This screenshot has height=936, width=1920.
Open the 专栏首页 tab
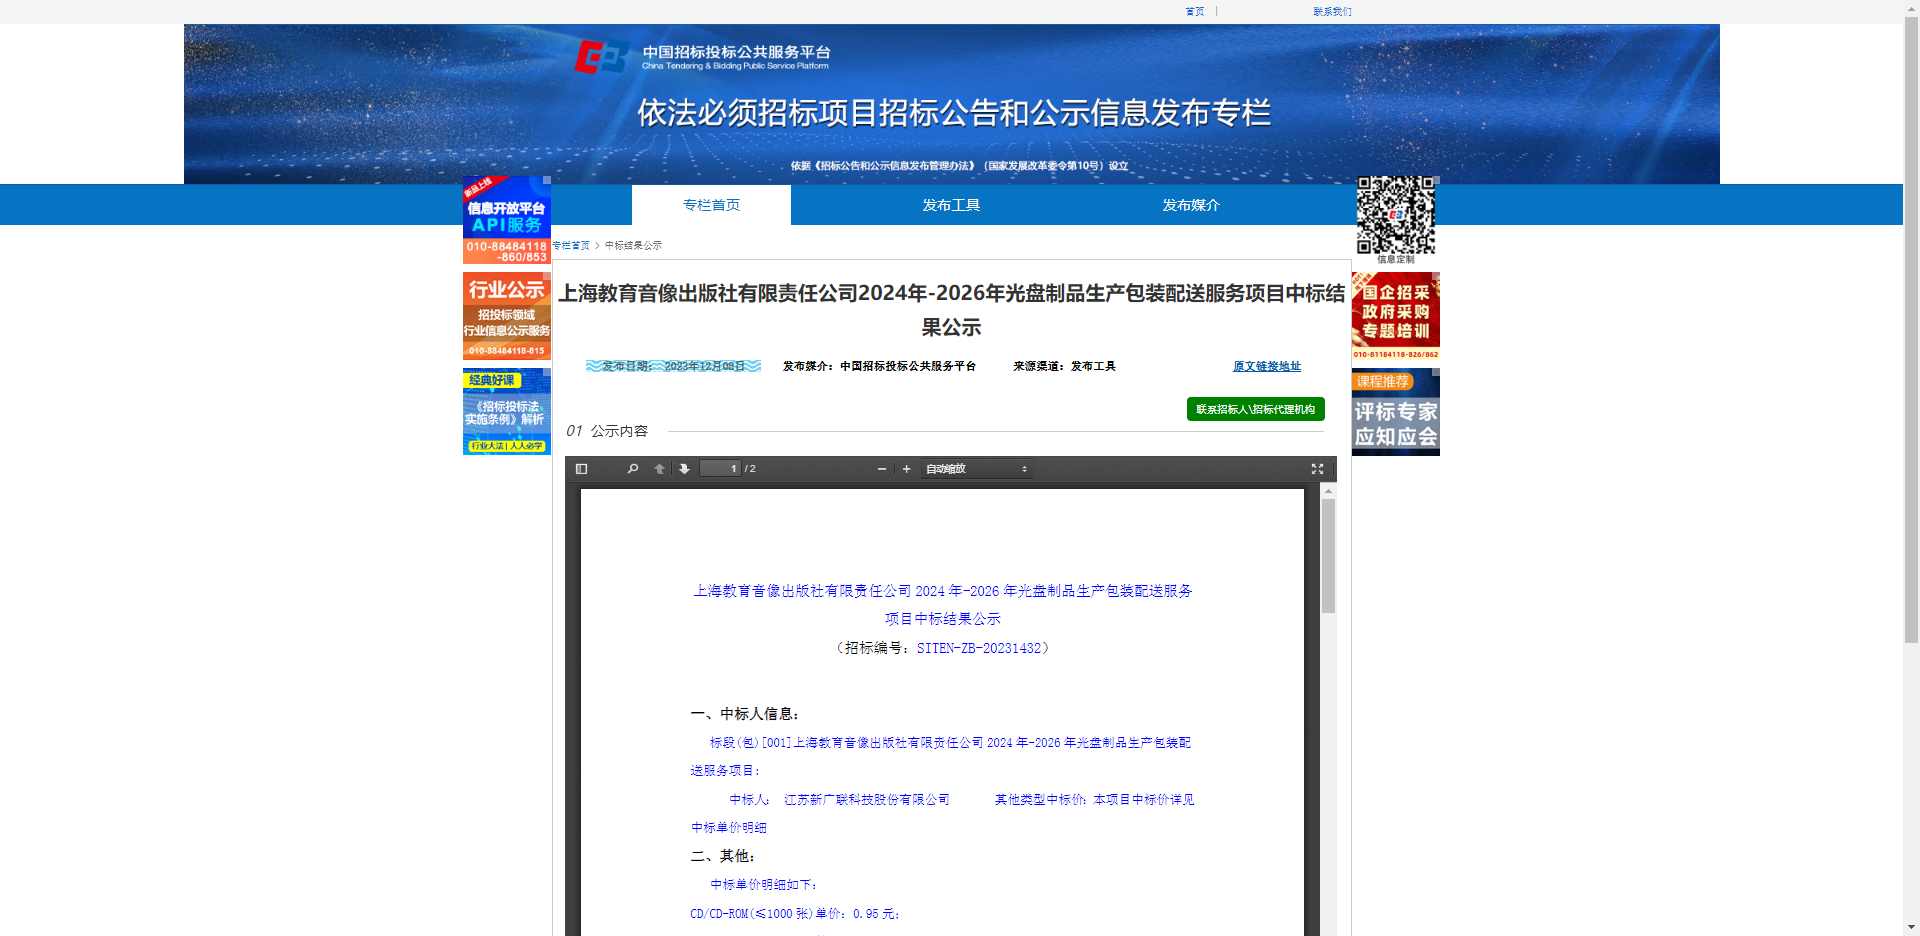(x=711, y=205)
